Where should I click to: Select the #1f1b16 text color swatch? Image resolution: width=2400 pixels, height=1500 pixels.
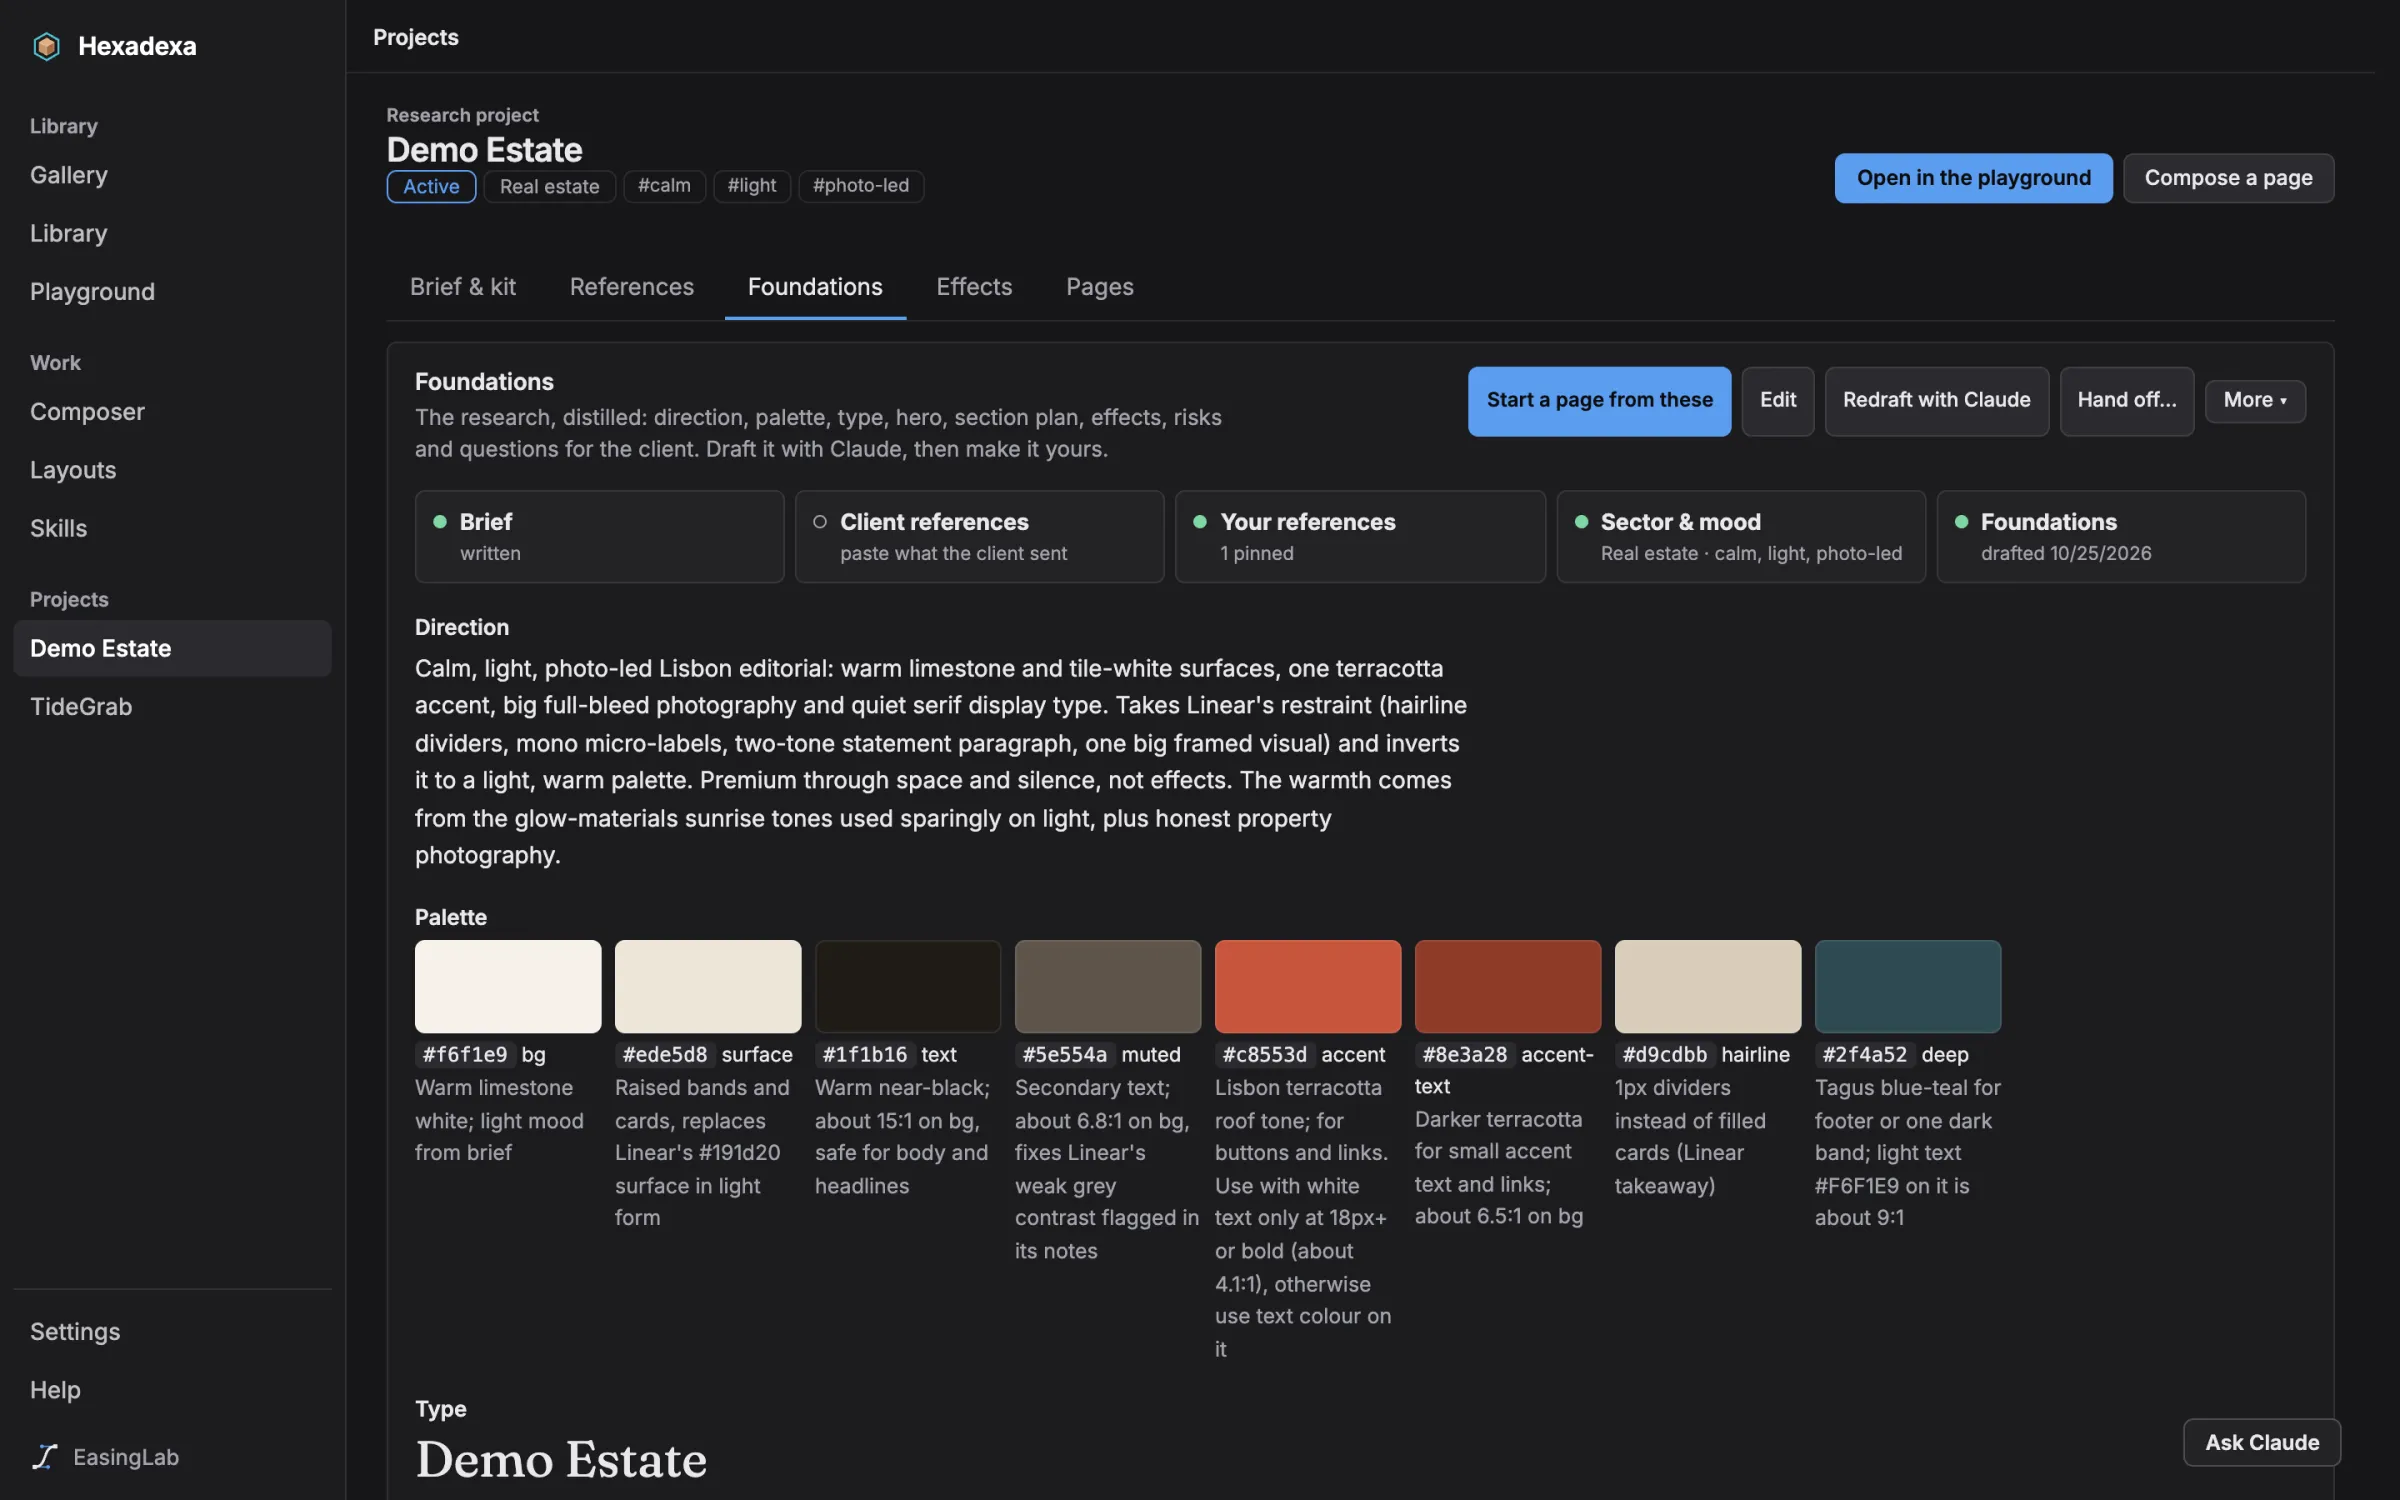click(908, 986)
